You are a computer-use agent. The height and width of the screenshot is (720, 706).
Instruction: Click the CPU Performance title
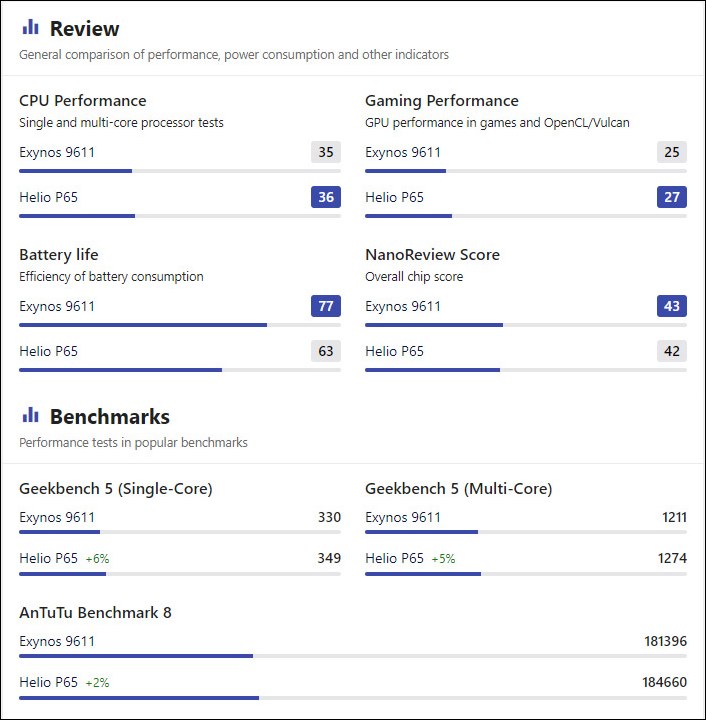click(83, 100)
